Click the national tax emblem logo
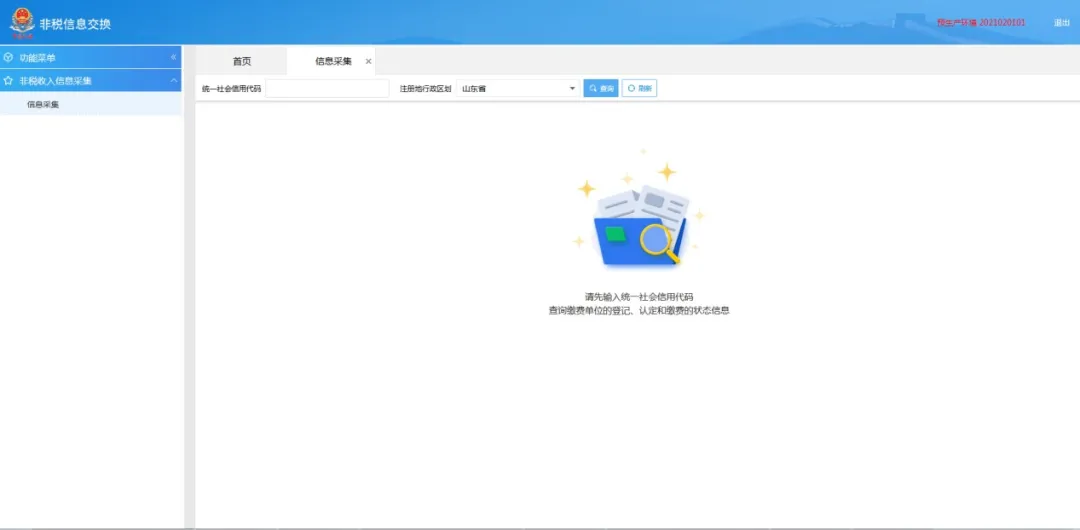 (x=21, y=22)
